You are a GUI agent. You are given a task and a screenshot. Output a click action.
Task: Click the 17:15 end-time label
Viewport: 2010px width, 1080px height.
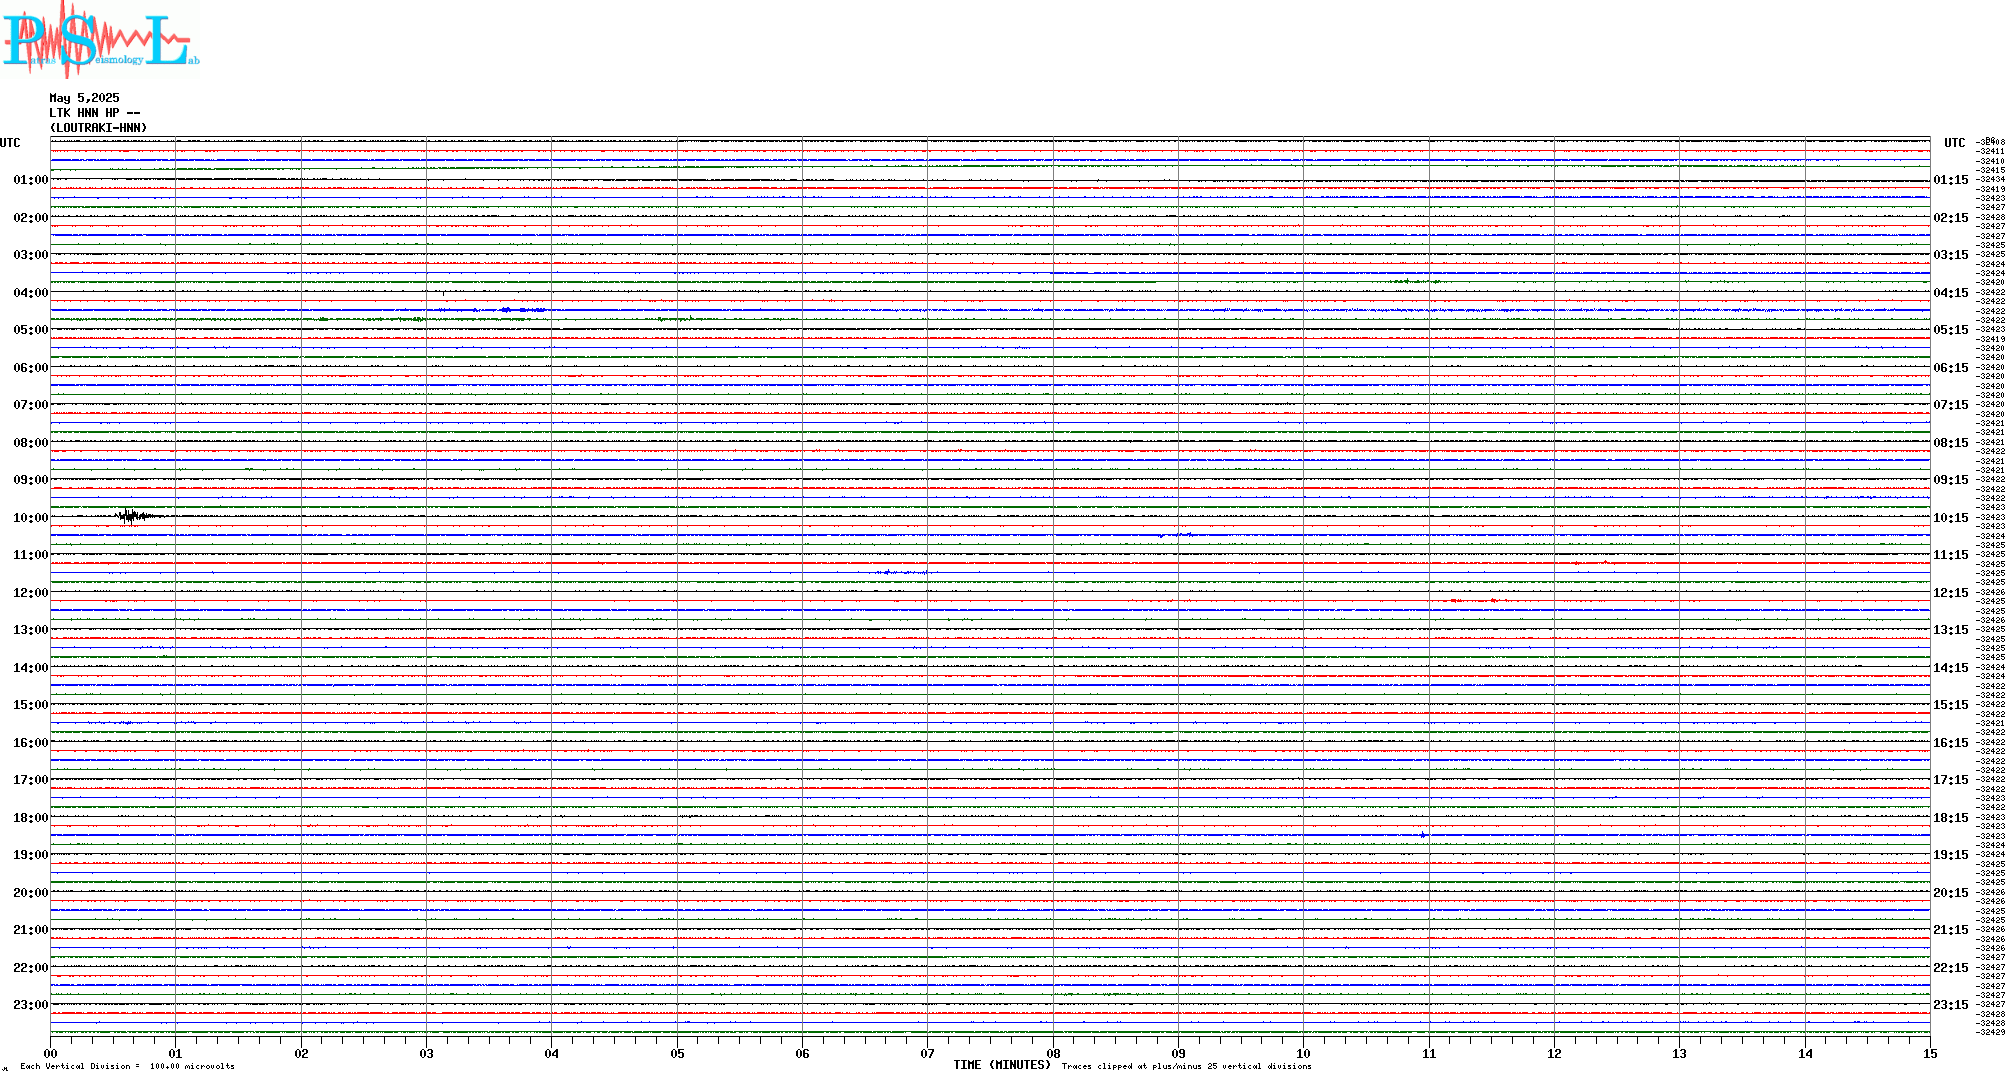[1951, 780]
